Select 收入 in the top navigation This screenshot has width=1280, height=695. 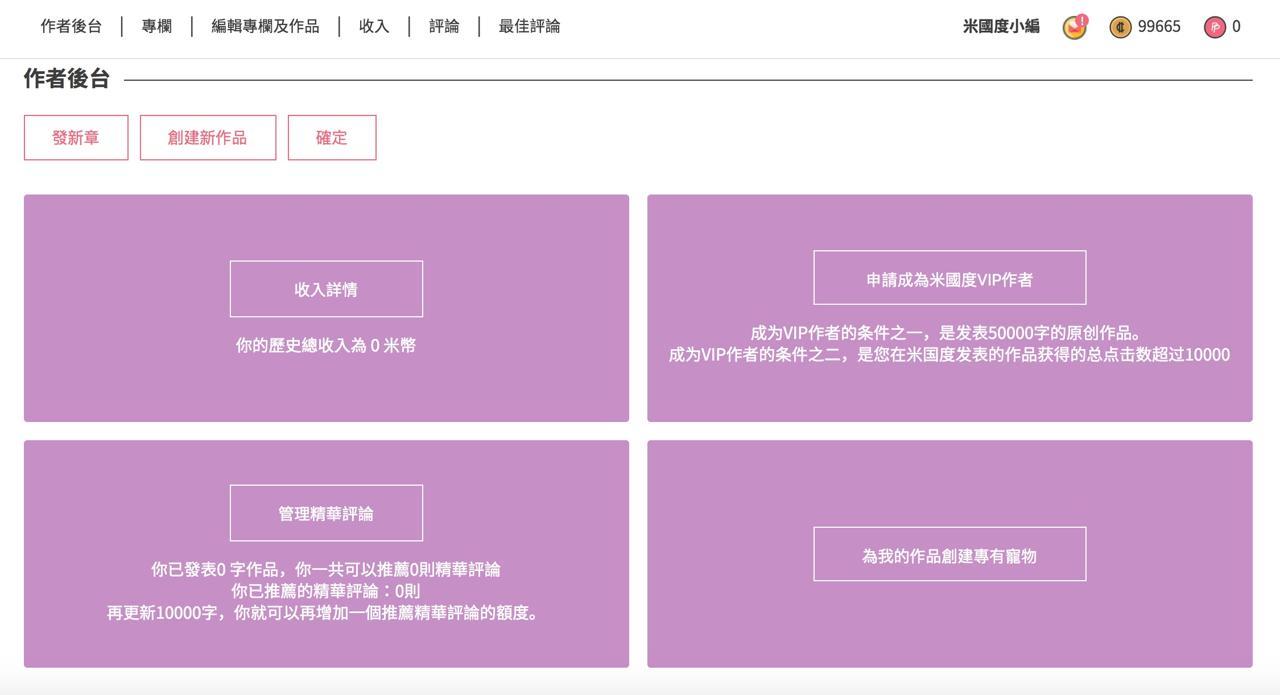click(374, 27)
